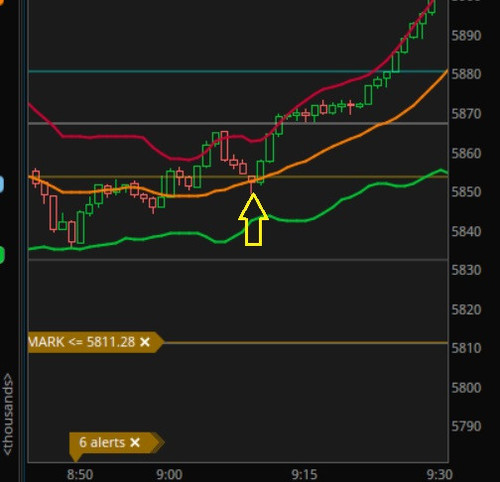The image size is (500, 482).
Task: Click the 9:15 time axis label
Action: tap(304, 474)
